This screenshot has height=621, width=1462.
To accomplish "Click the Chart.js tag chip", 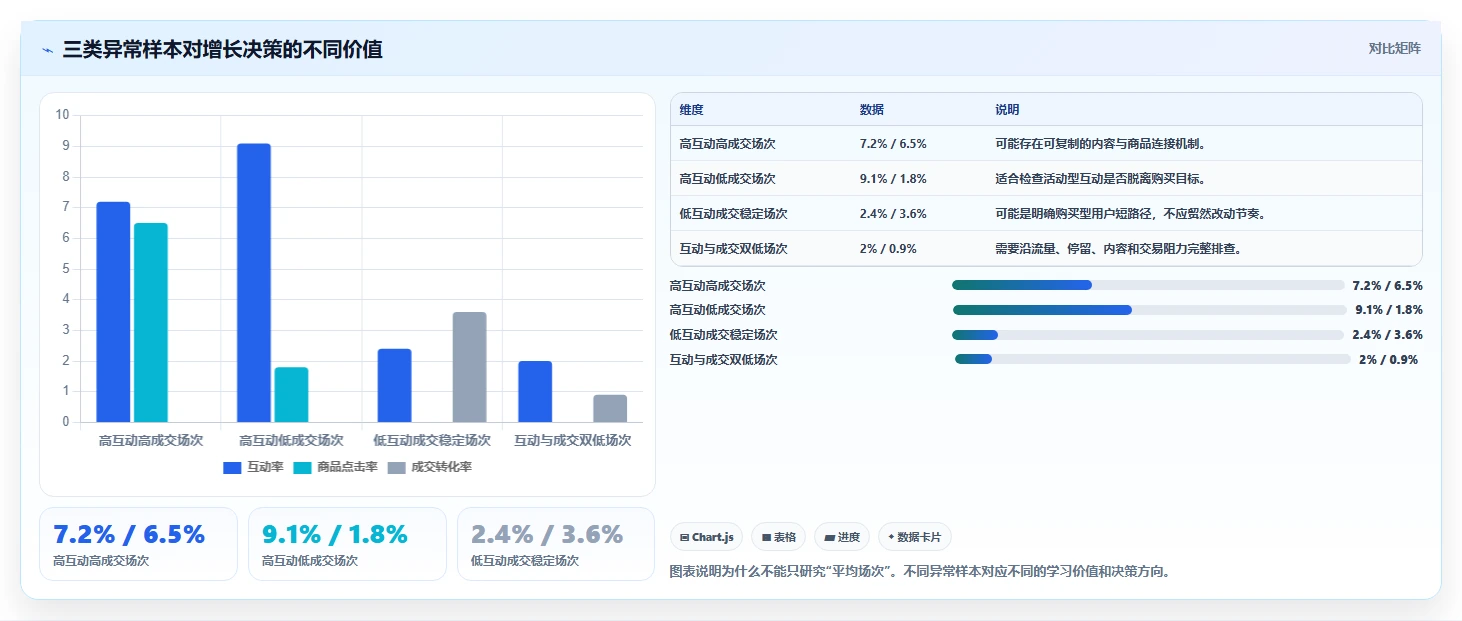I will (x=706, y=537).
